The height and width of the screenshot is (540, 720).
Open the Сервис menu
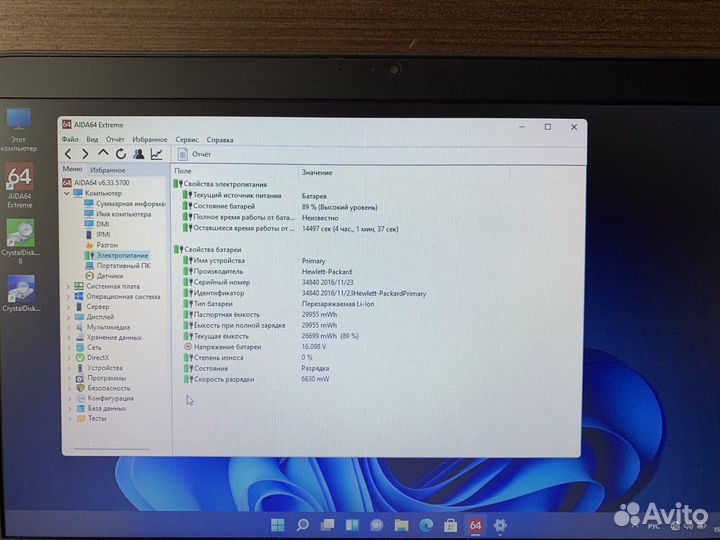pyautogui.click(x=187, y=140)
